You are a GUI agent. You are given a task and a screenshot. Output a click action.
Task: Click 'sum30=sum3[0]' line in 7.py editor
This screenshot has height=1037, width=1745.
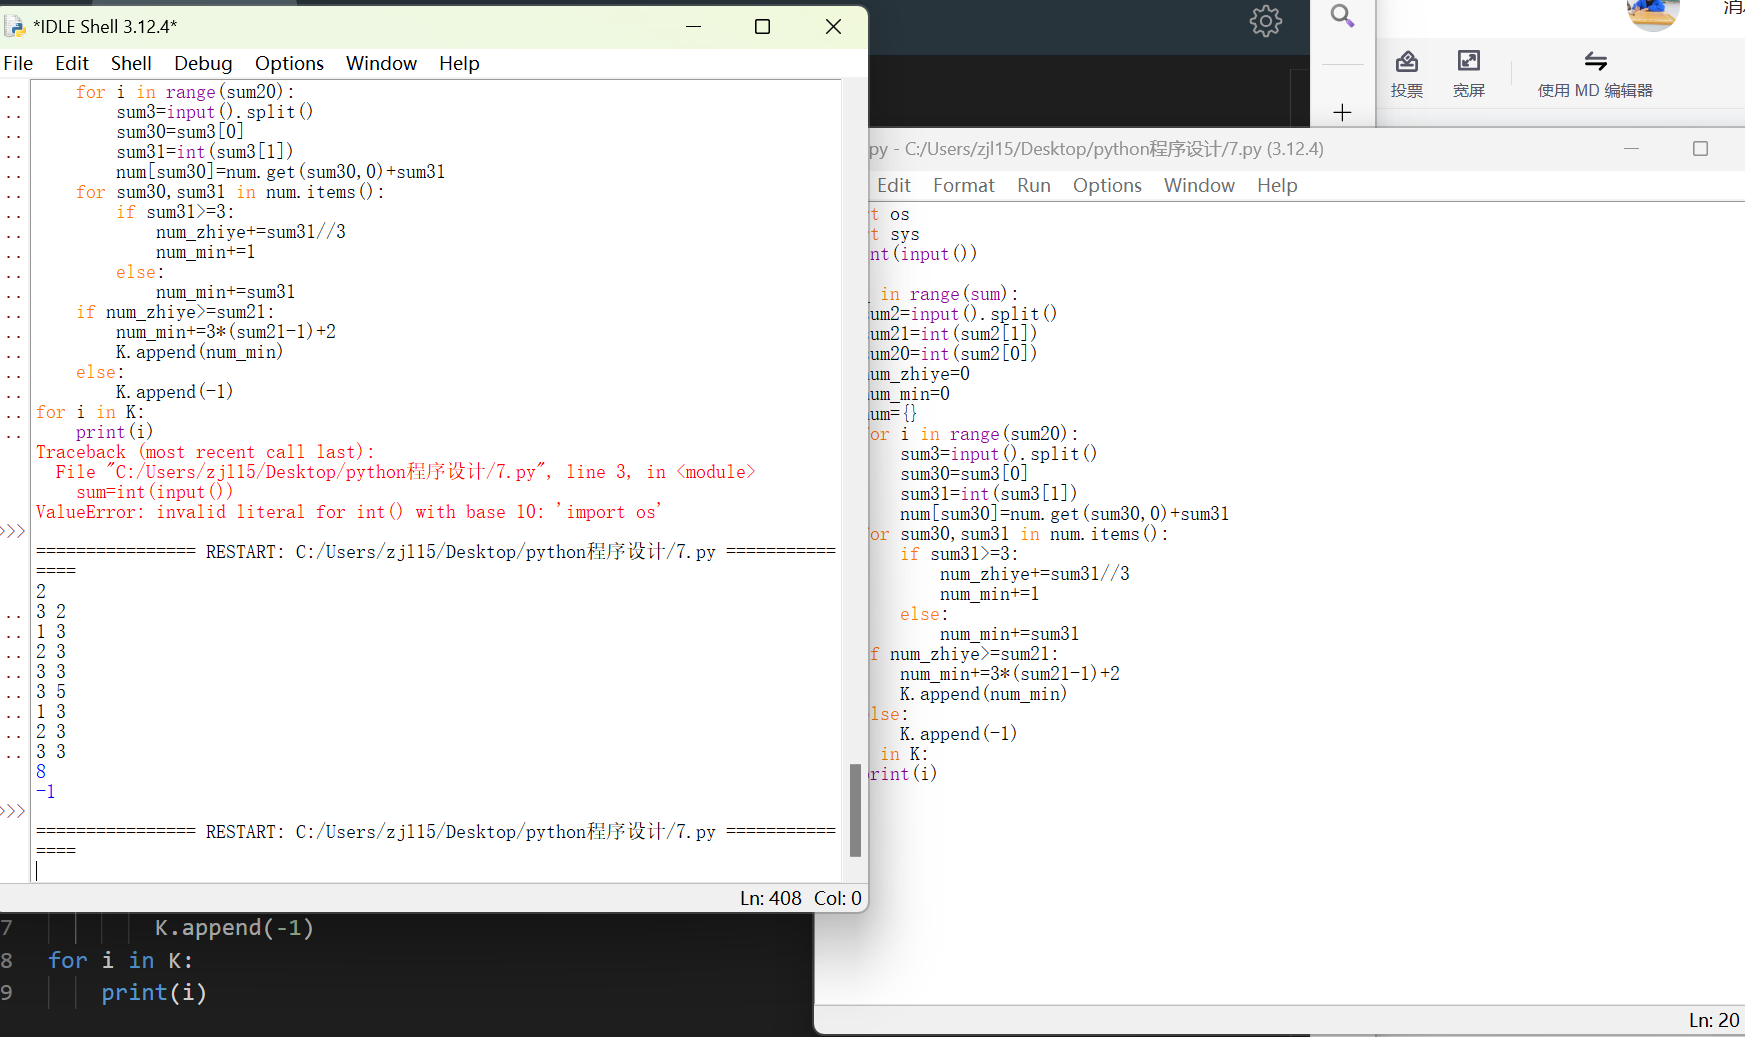coord(964,474)
